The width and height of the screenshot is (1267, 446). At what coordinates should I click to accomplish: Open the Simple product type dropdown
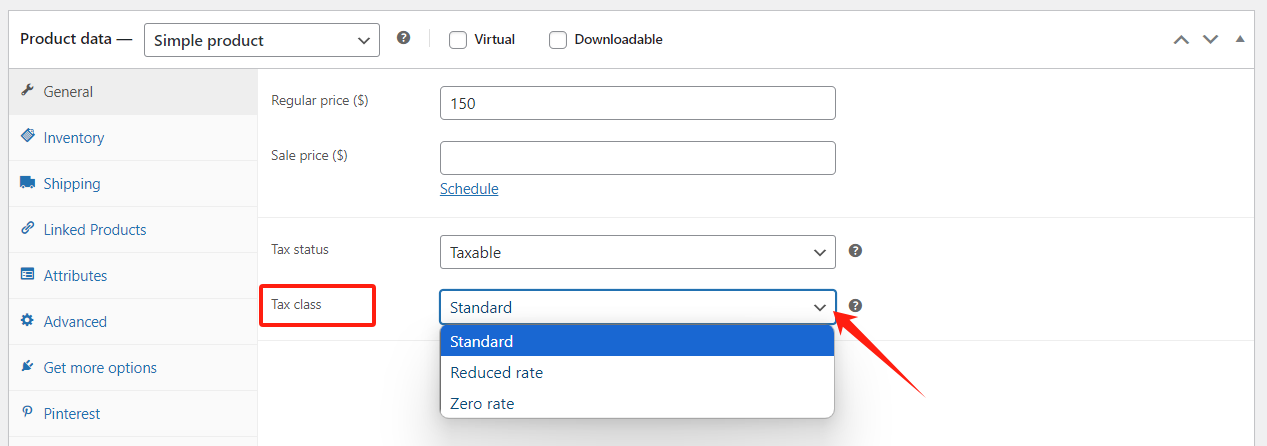(x=262, y=40)
